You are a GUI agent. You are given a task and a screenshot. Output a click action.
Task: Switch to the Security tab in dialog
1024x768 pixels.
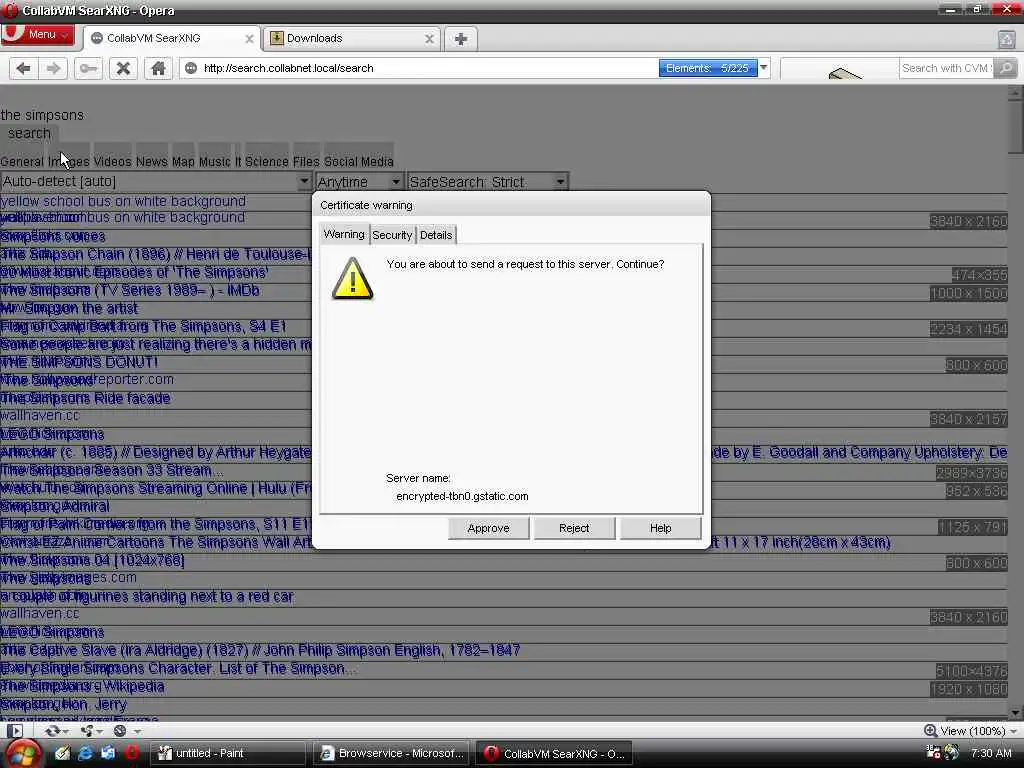392,235
